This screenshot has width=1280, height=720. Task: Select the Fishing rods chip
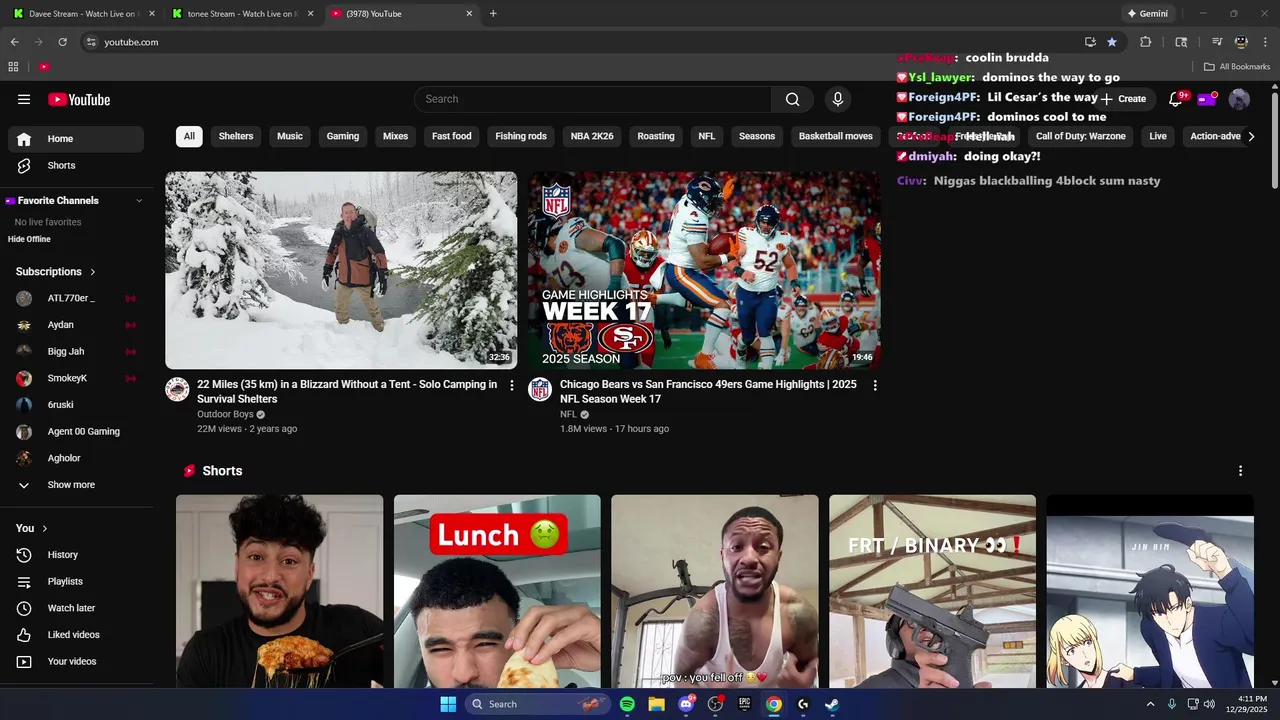point(521,136)
